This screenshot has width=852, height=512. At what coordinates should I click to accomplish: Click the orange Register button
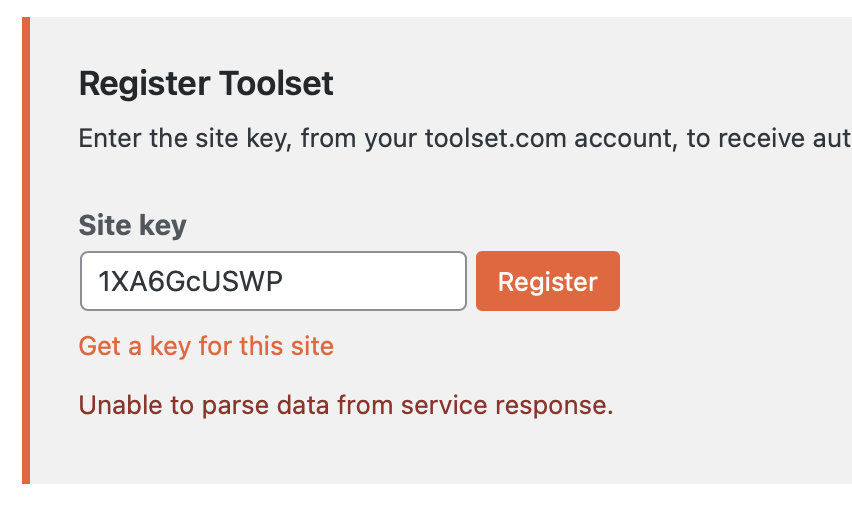pyautogui.click(x=547, y=282)
